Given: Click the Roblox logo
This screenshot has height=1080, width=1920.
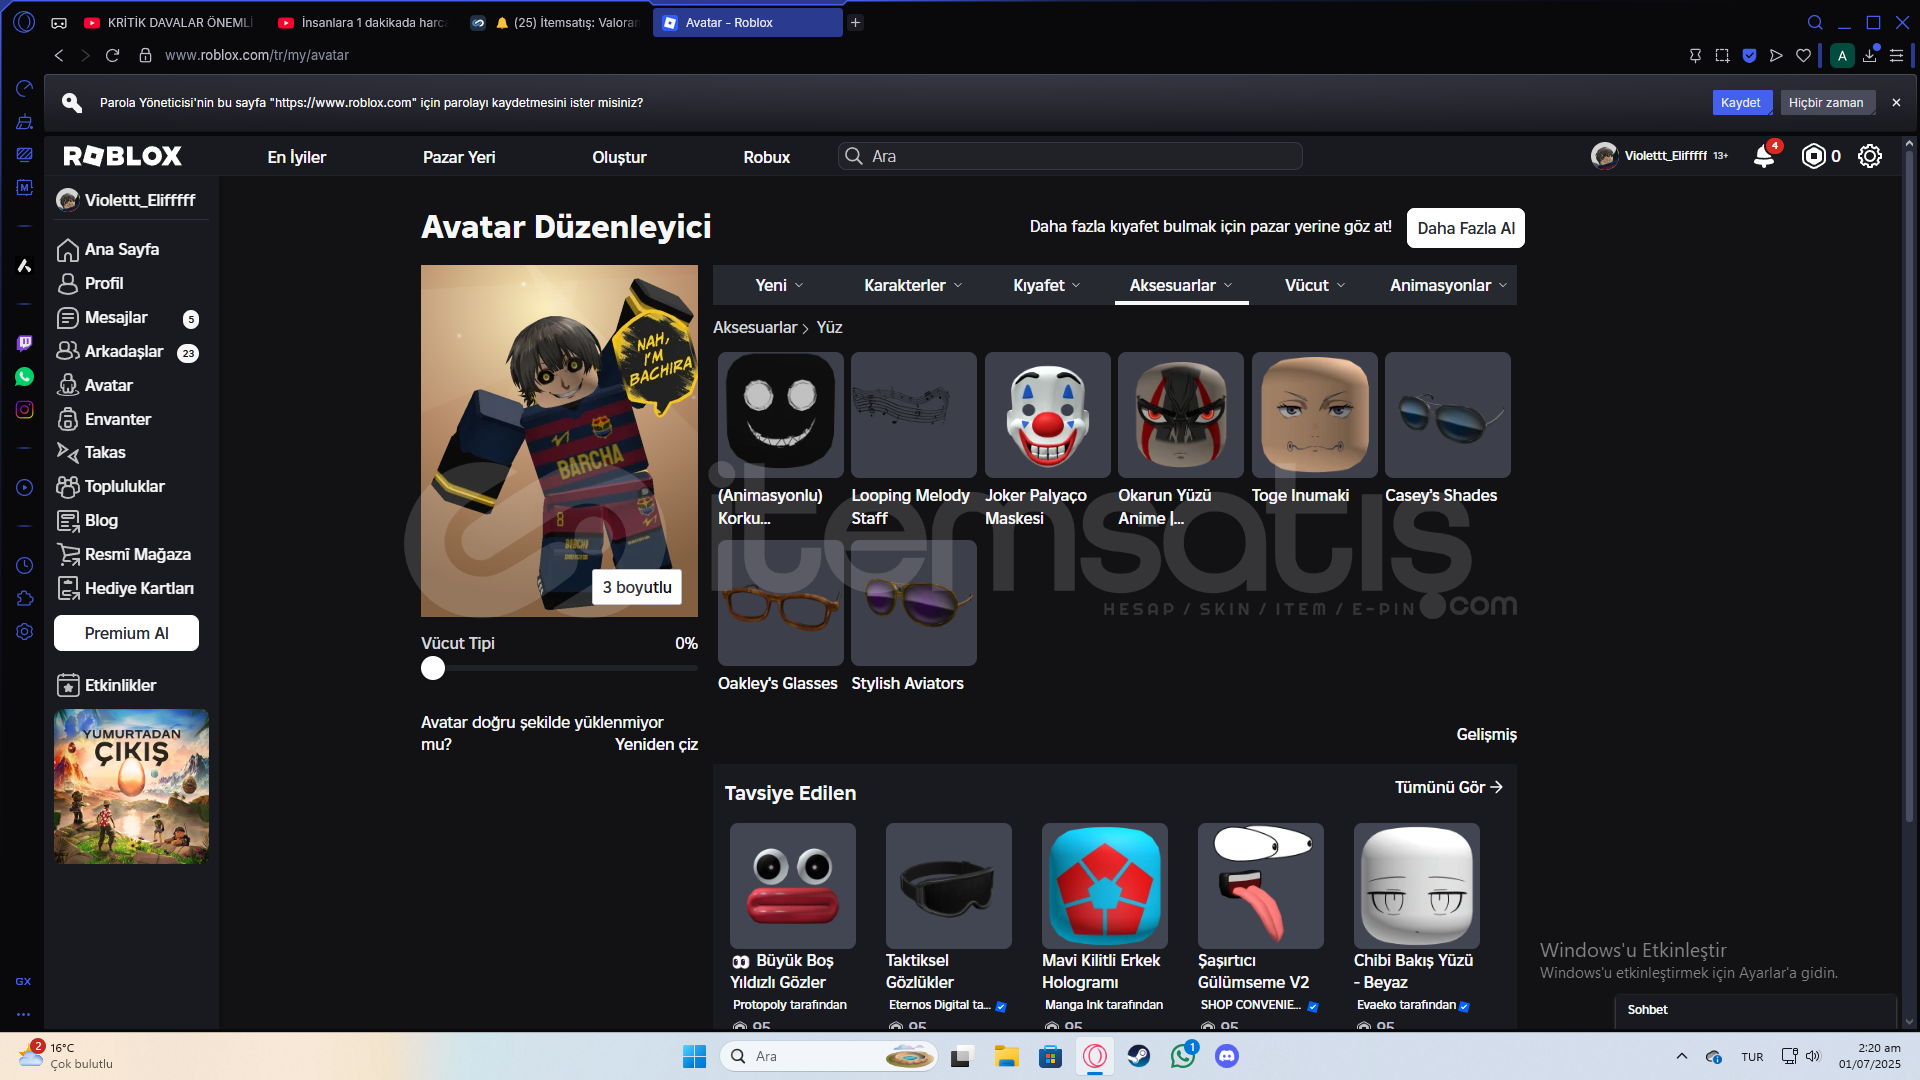Looking at the screenshot, I should (x=122, y=156).
